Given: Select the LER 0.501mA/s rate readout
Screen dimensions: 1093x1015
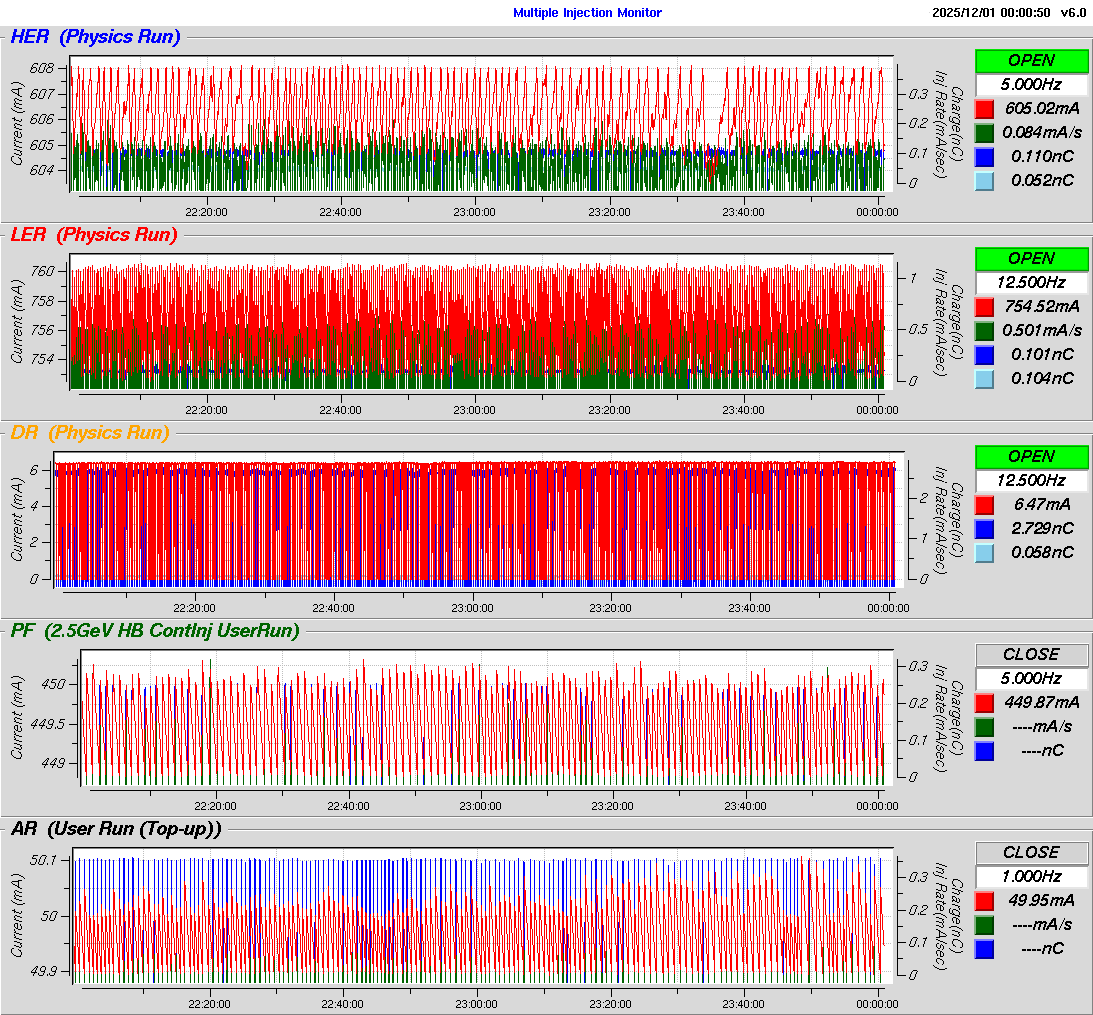Looking at the screenshot, I should point(1041,330).
